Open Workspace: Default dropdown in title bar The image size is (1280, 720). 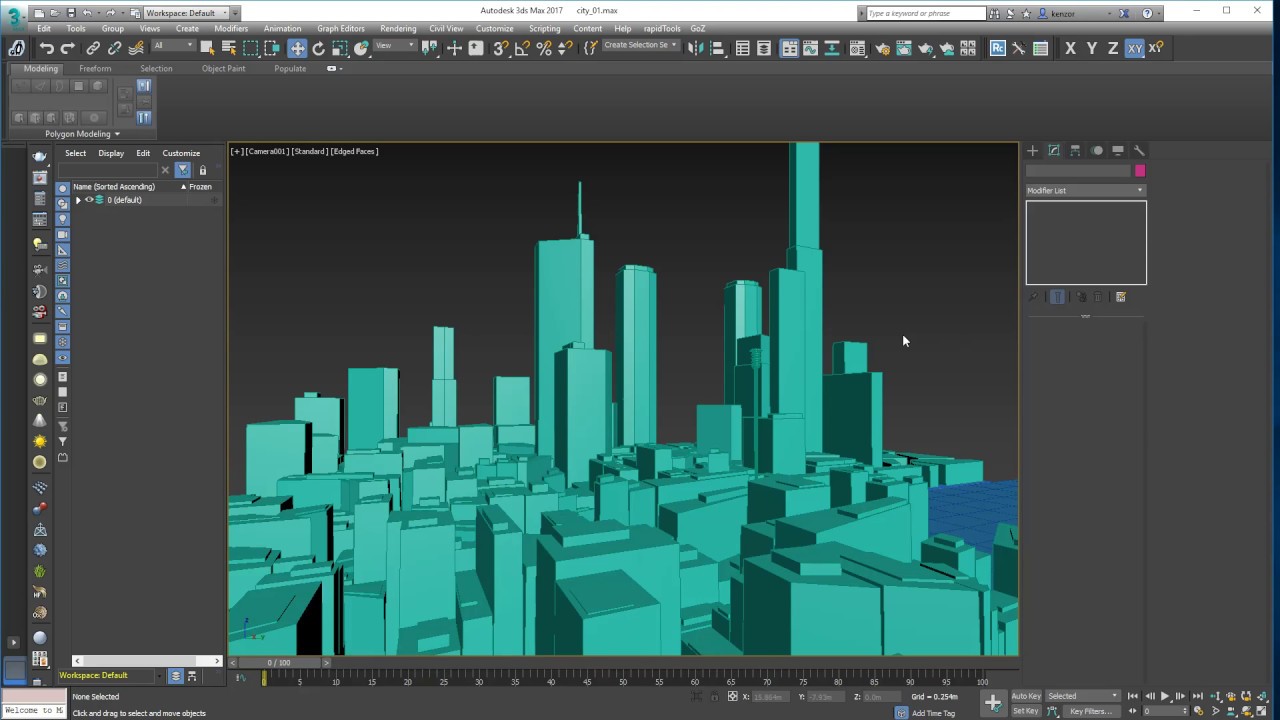pyautogui.click(x=186, y=12)
